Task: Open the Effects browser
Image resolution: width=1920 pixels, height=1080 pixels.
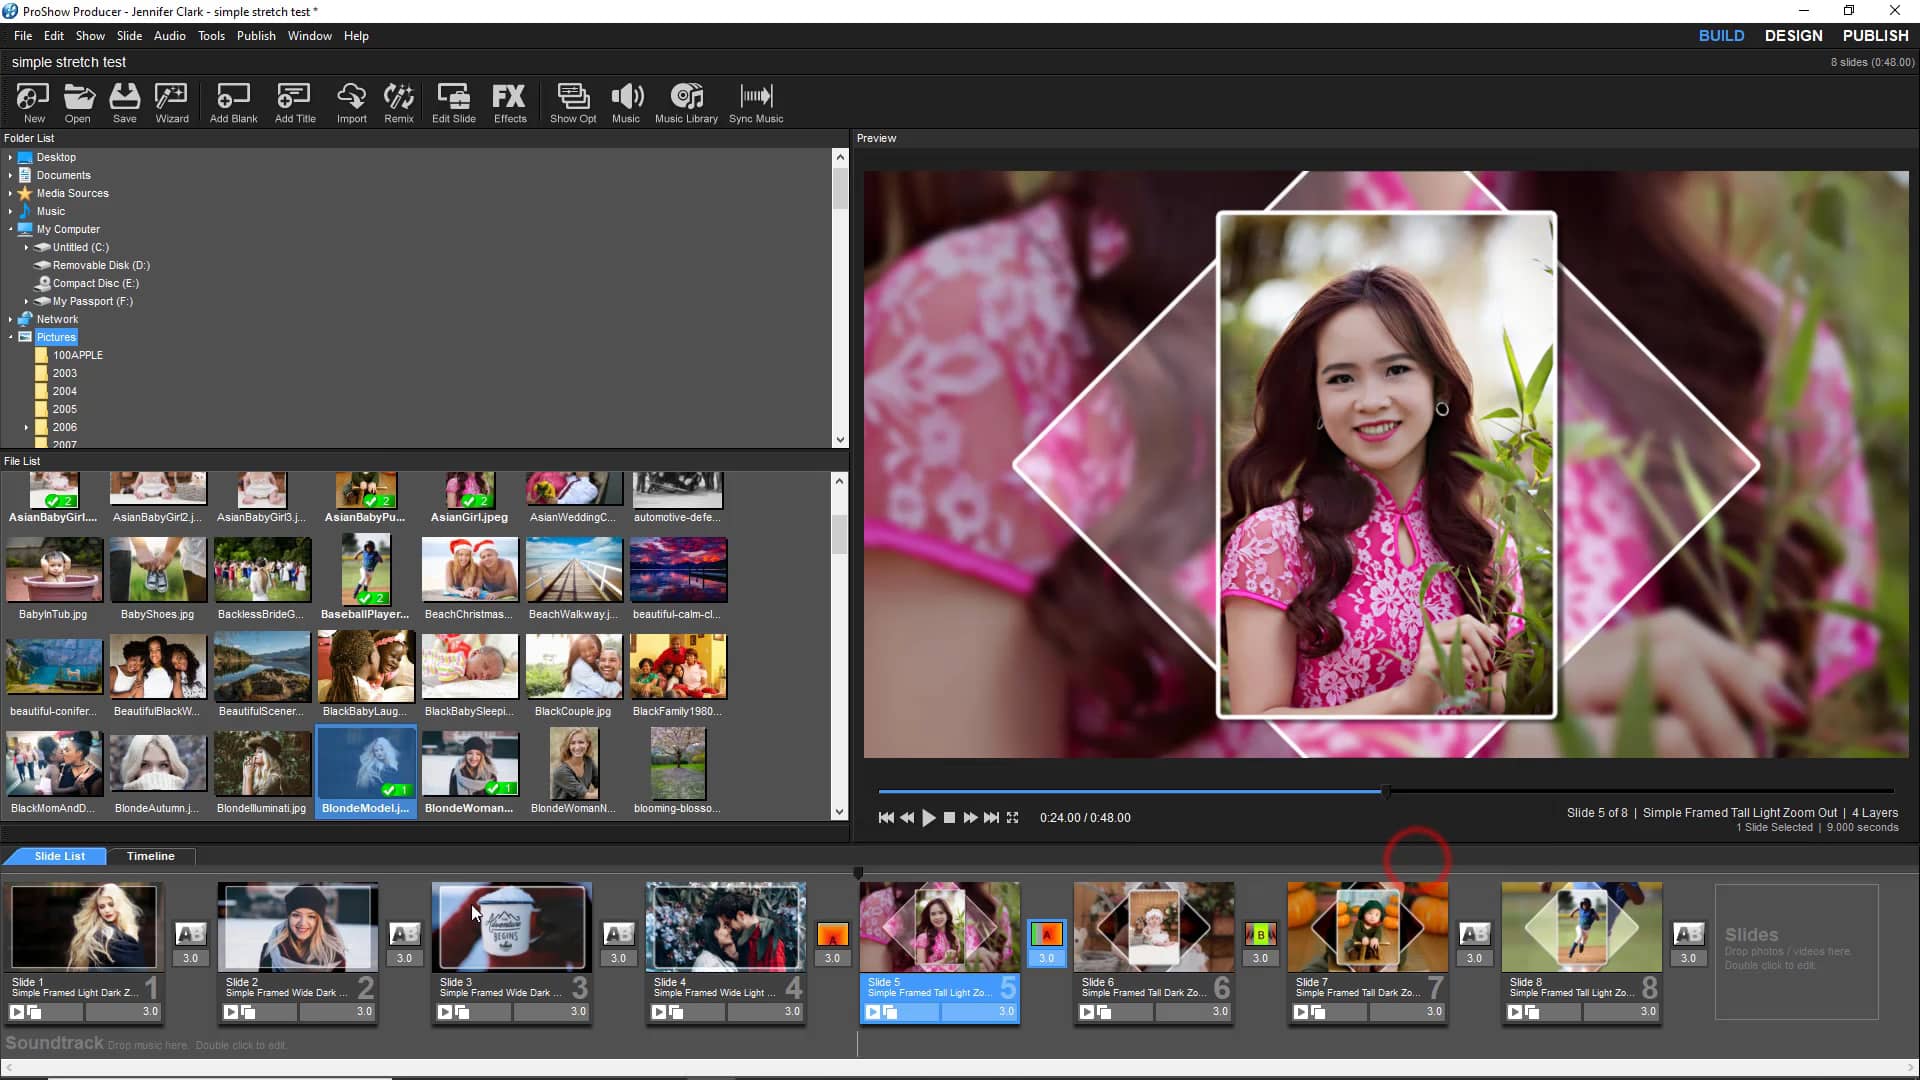Action: pyautogui.click(x=510, y=100)
